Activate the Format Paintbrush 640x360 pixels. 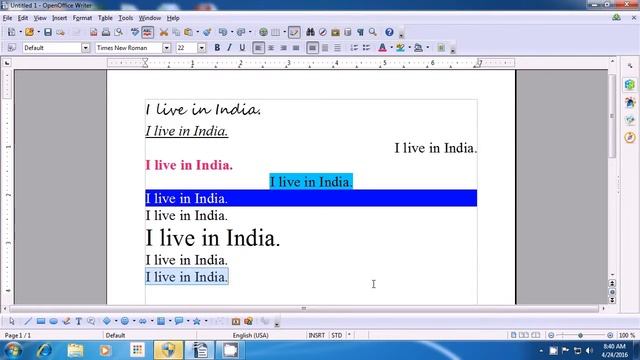(x=207, y=32)
